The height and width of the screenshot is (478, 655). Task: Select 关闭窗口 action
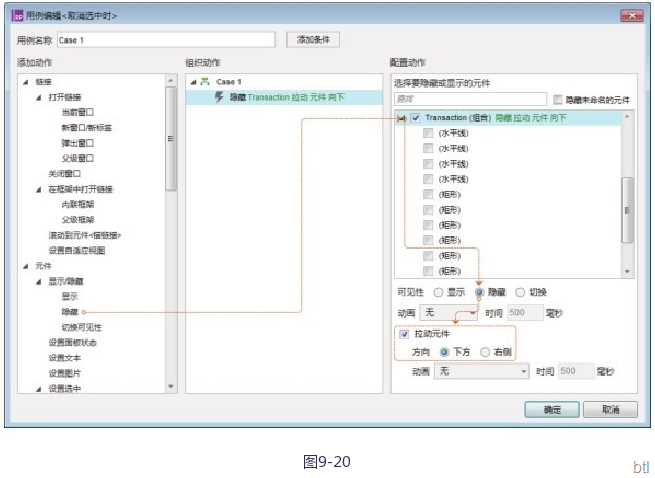coord(65,173)
